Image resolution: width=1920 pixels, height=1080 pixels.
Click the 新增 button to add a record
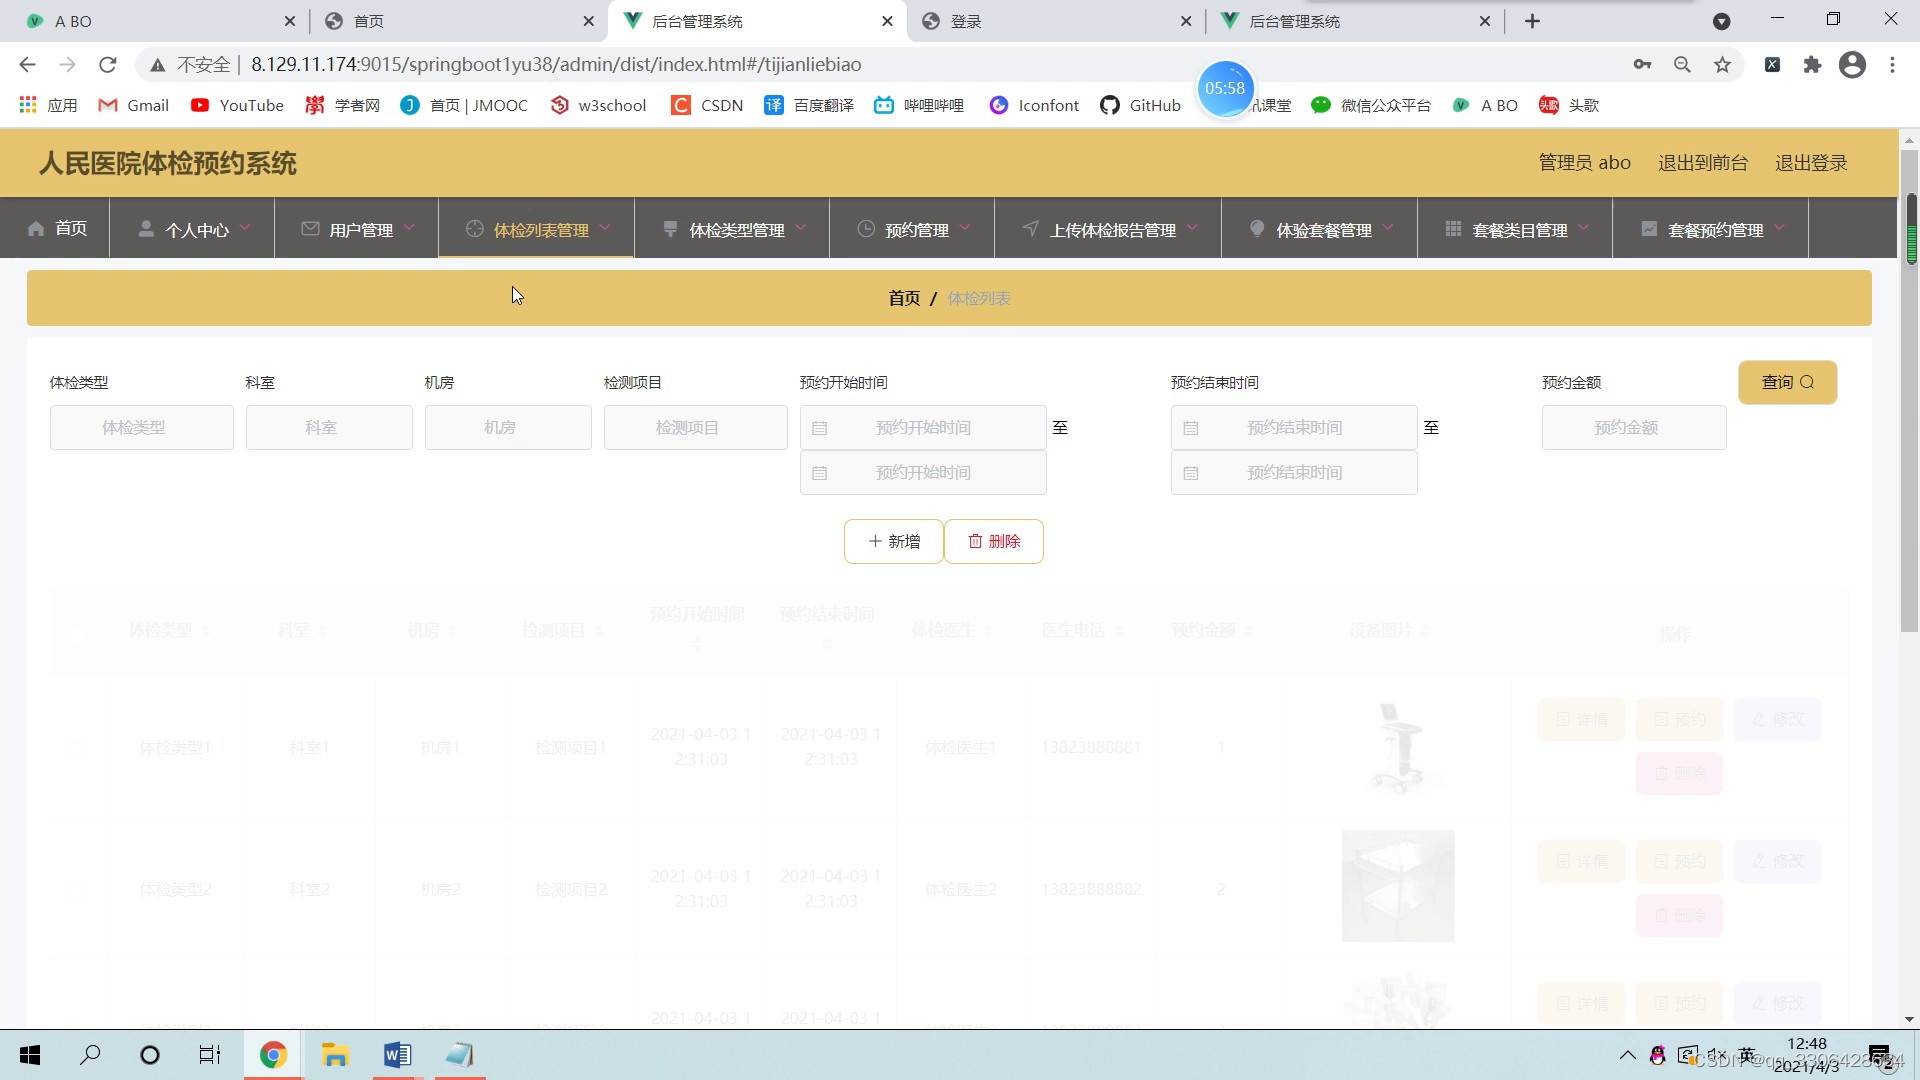pyautogui.click(x=893, y=541)
